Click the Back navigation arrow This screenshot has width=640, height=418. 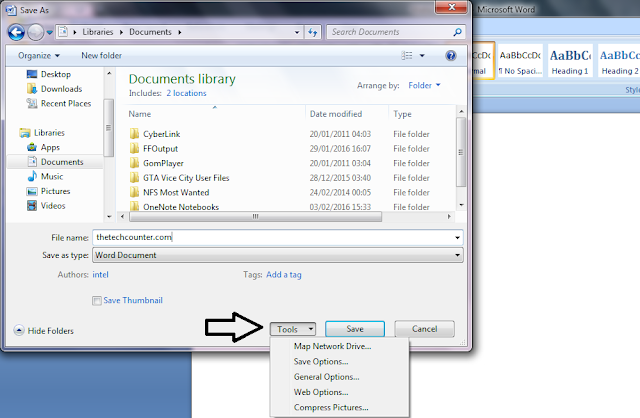point(16,32)
